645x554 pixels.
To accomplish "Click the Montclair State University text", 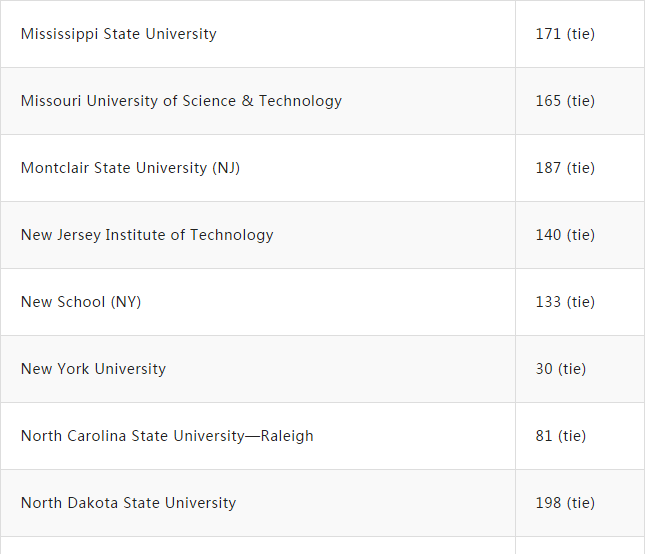I will [x=114, y=168].
